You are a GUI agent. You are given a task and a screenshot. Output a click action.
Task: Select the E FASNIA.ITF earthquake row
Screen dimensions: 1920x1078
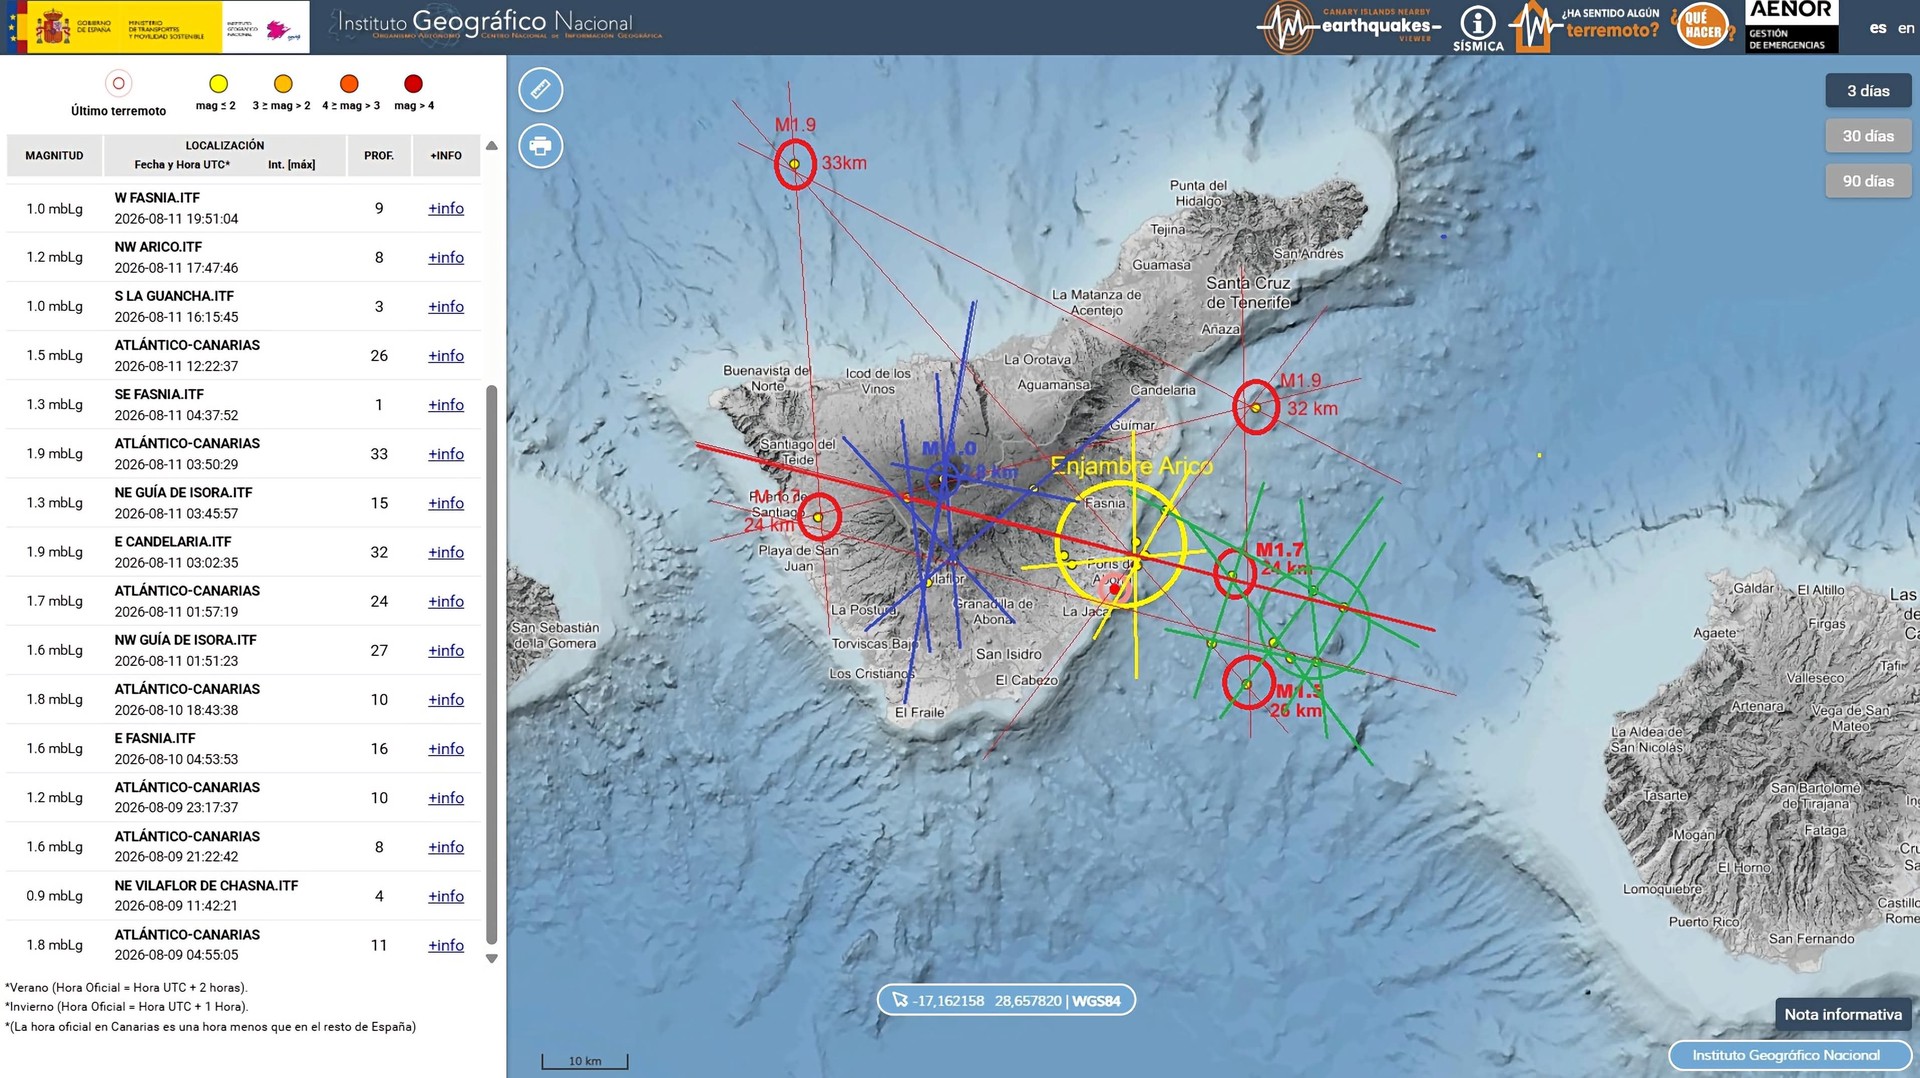(243, 748)
